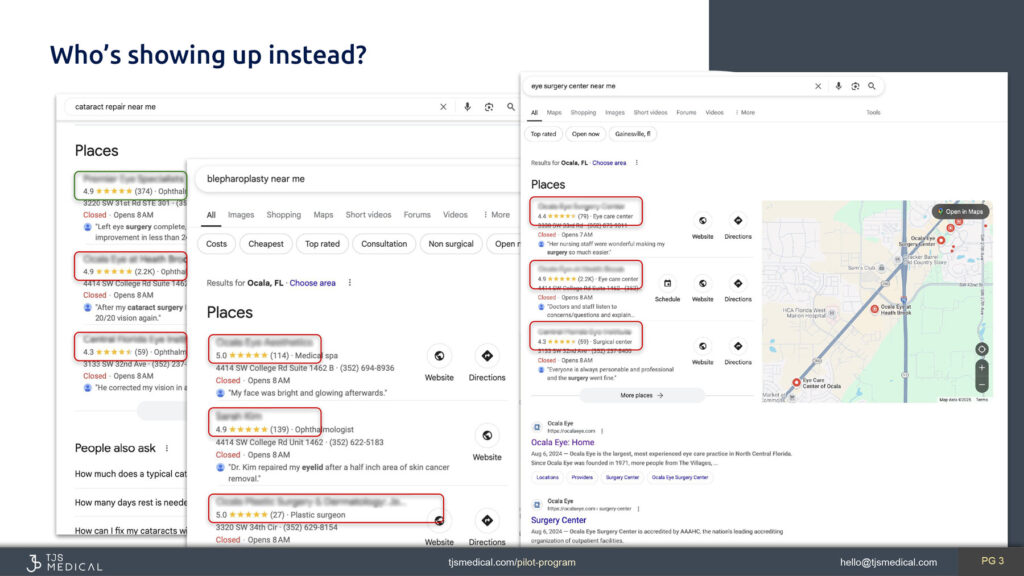Viewport: 1024px width, 576px height.
Task: Open Website icon for the 4.9 Ophthalmologist listing
Action: click(x=487, y=436)
